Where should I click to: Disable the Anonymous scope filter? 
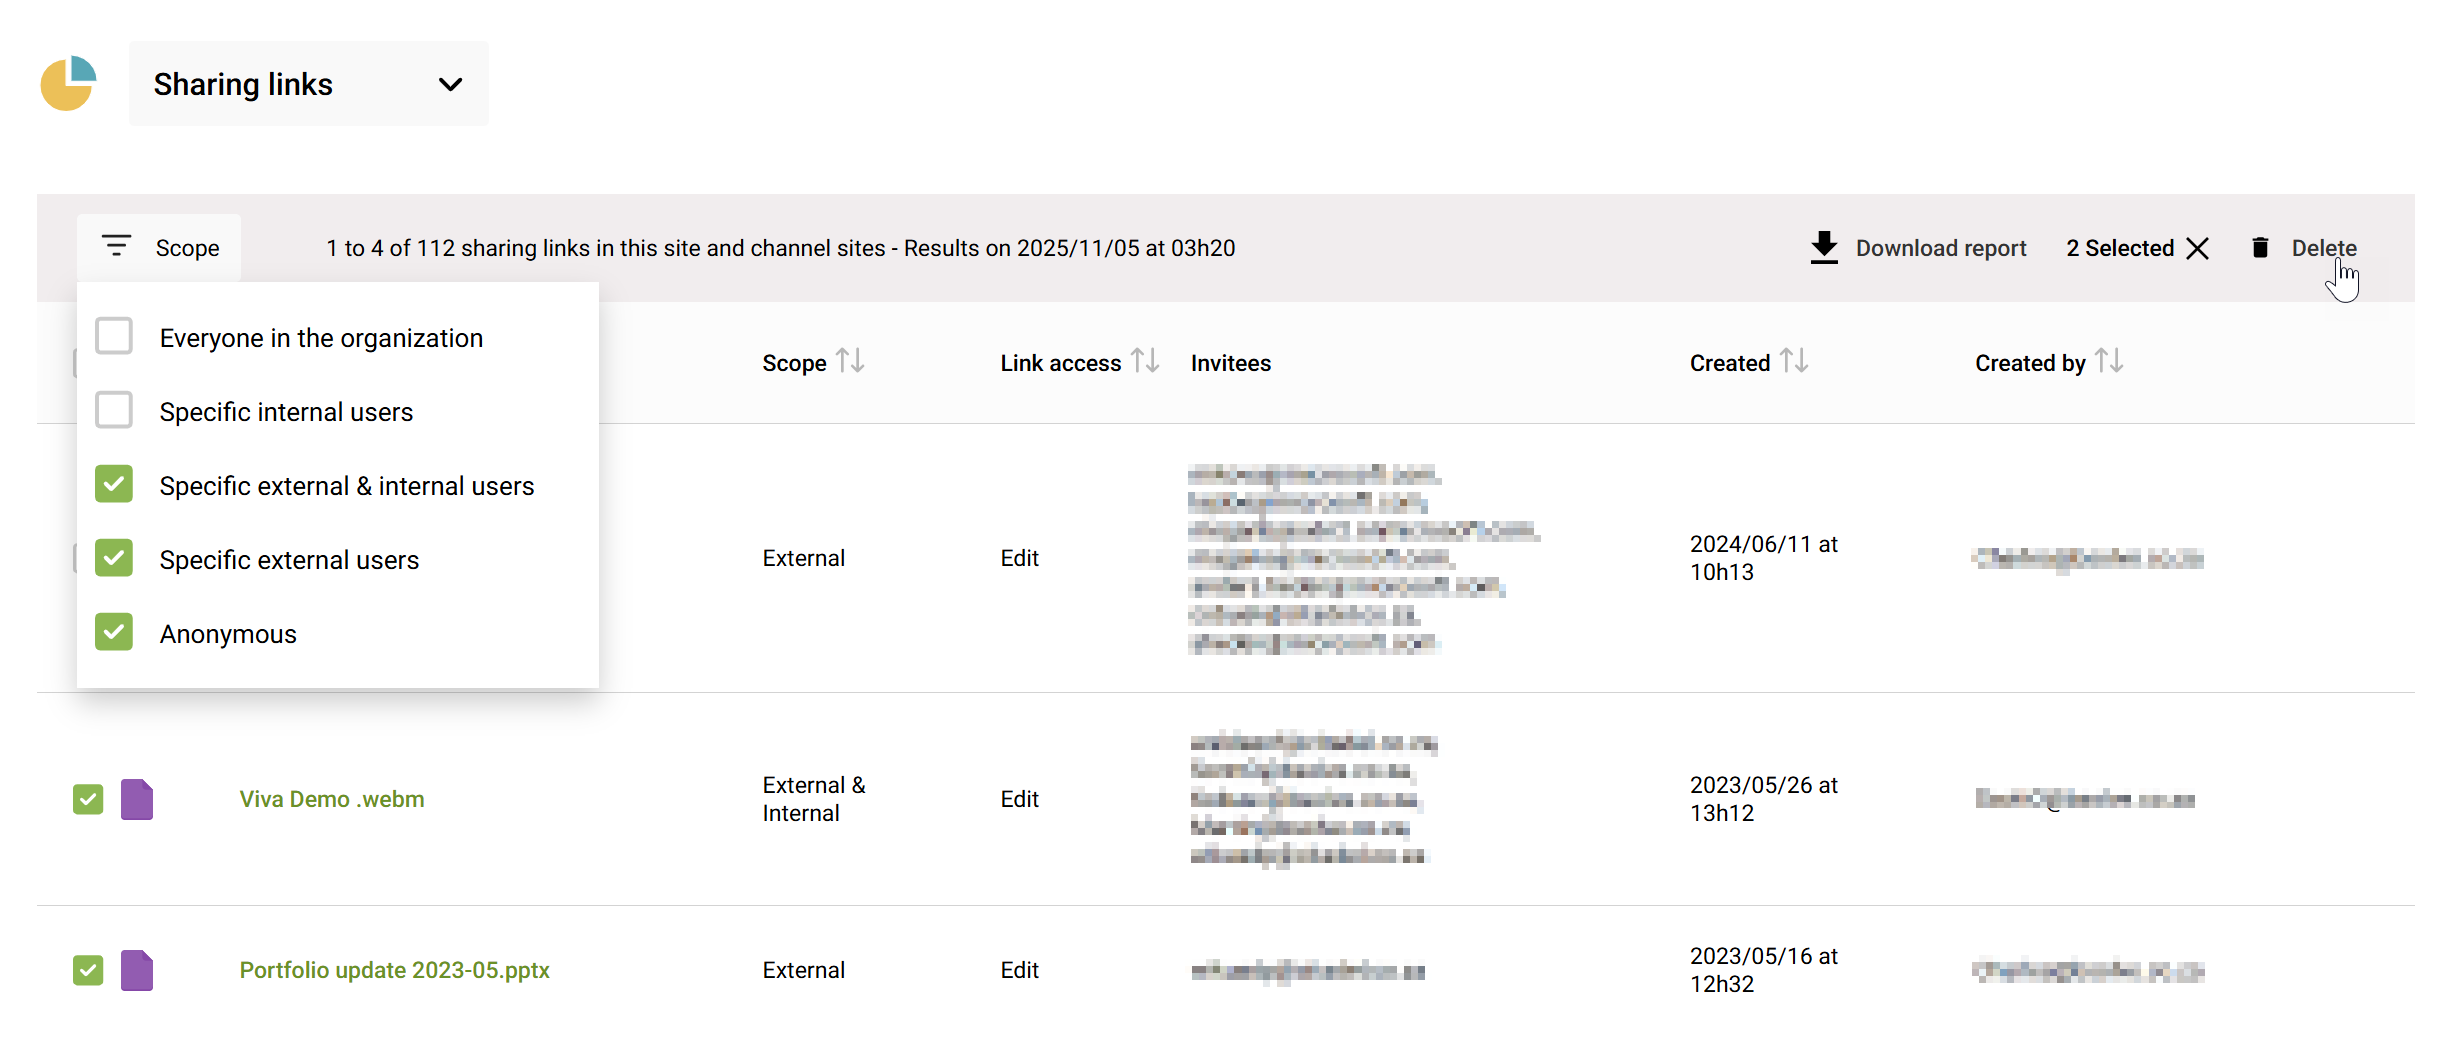click(113, 632)
